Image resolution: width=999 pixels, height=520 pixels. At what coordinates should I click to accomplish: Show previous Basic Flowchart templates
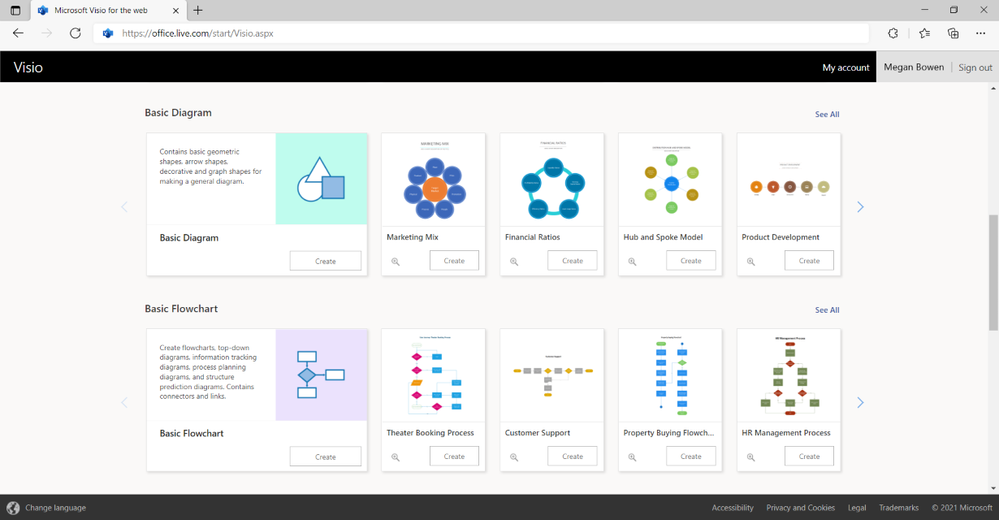point(124,403)
